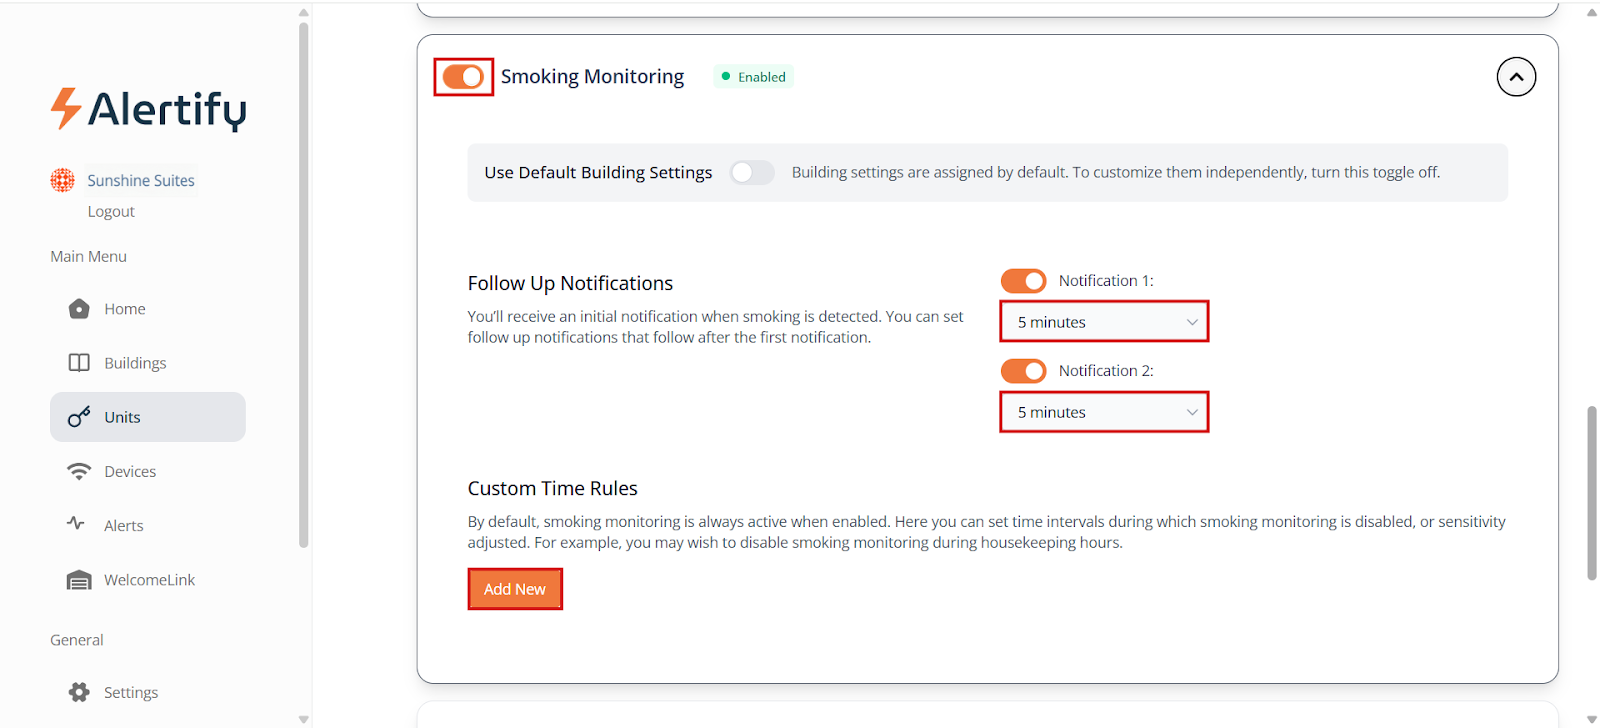Turn off the Notification 1 toggle
The width and height of the screenshot is (1600, 728).
click(x=1023, y=281)
